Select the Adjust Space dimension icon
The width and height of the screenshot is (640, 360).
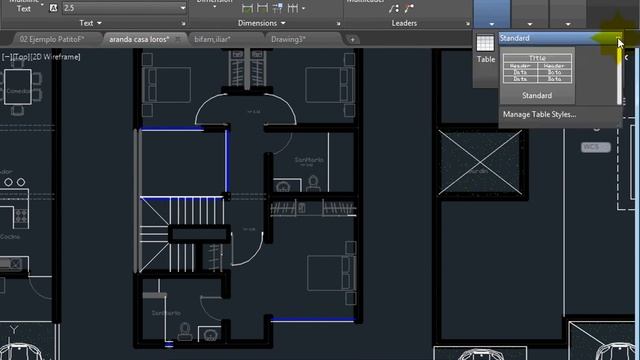[x=262, y=8]
